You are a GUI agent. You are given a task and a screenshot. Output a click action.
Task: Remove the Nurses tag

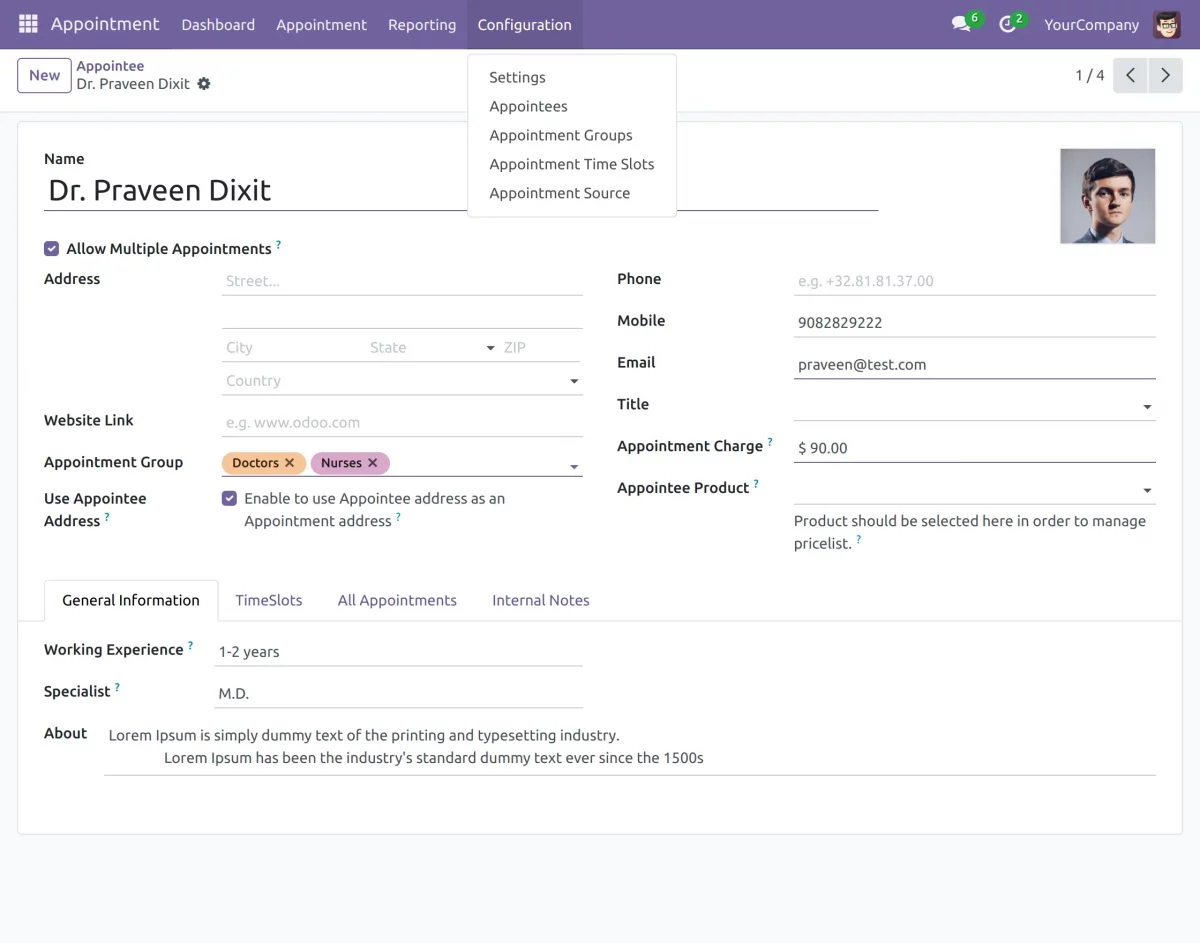click(372, 463)
